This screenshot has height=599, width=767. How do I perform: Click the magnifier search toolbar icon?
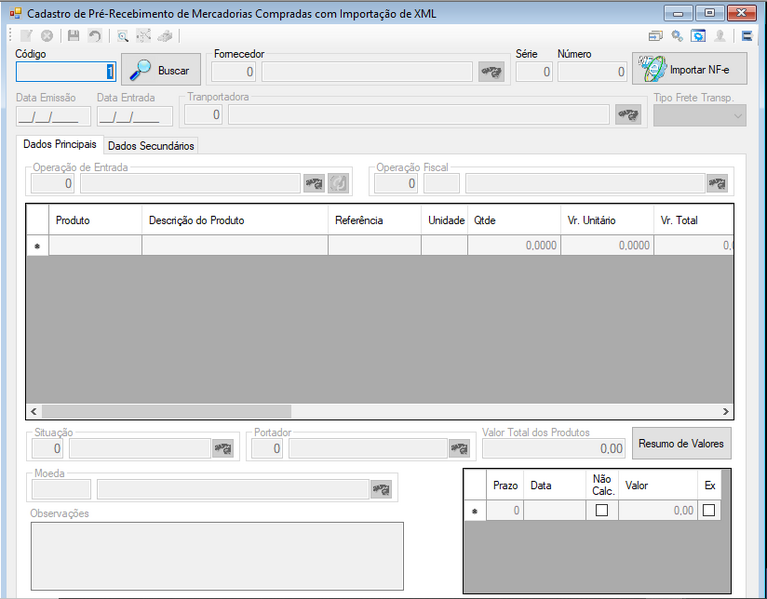pos(122,36)
